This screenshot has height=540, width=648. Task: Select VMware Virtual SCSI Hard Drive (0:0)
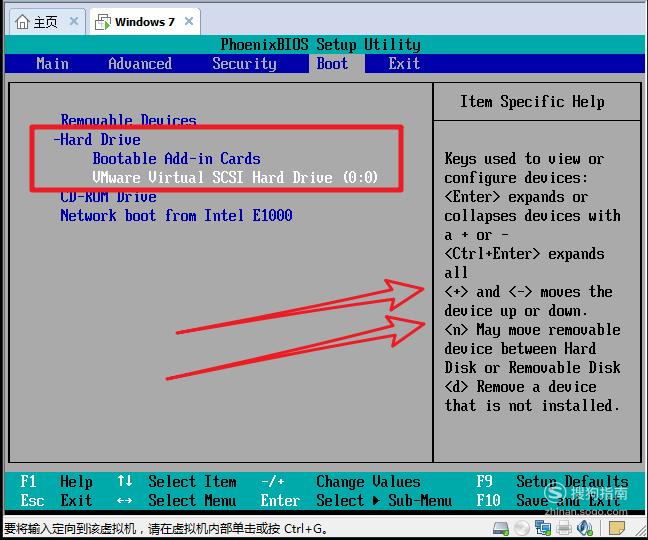click(x=235, y=177)
